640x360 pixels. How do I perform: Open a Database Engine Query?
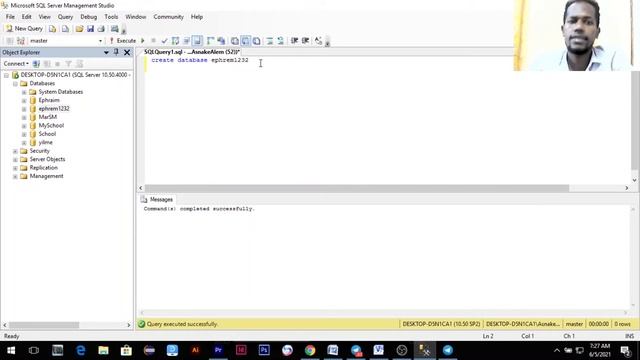pyautogui.click(x=53, y=29)
